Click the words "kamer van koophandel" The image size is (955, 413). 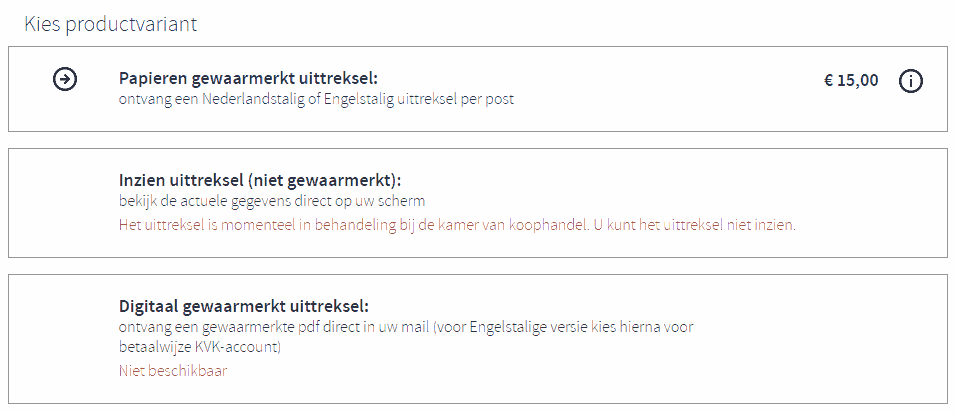523,225
